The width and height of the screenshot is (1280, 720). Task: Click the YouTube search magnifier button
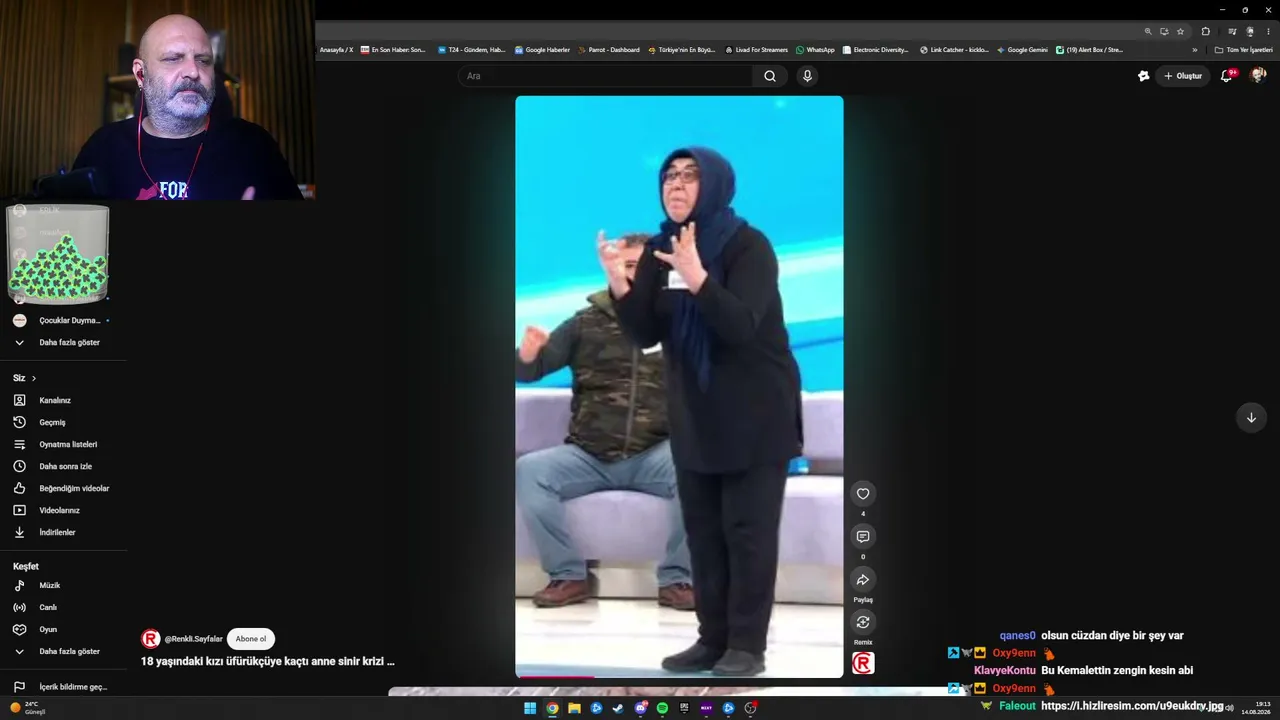click(770, 76)
